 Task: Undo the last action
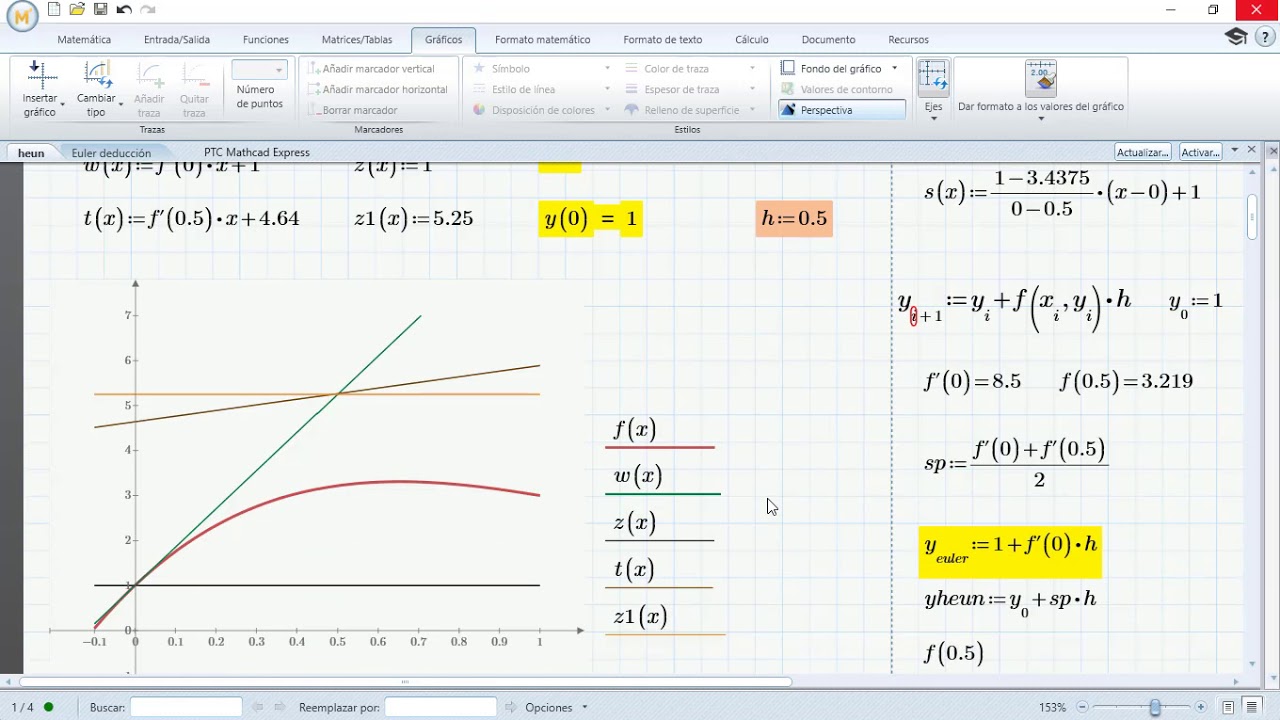tap(124, 9)
